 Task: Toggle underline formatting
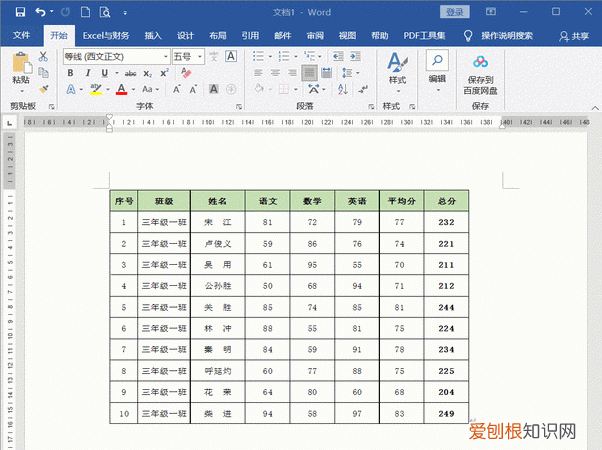pos(104,73)
